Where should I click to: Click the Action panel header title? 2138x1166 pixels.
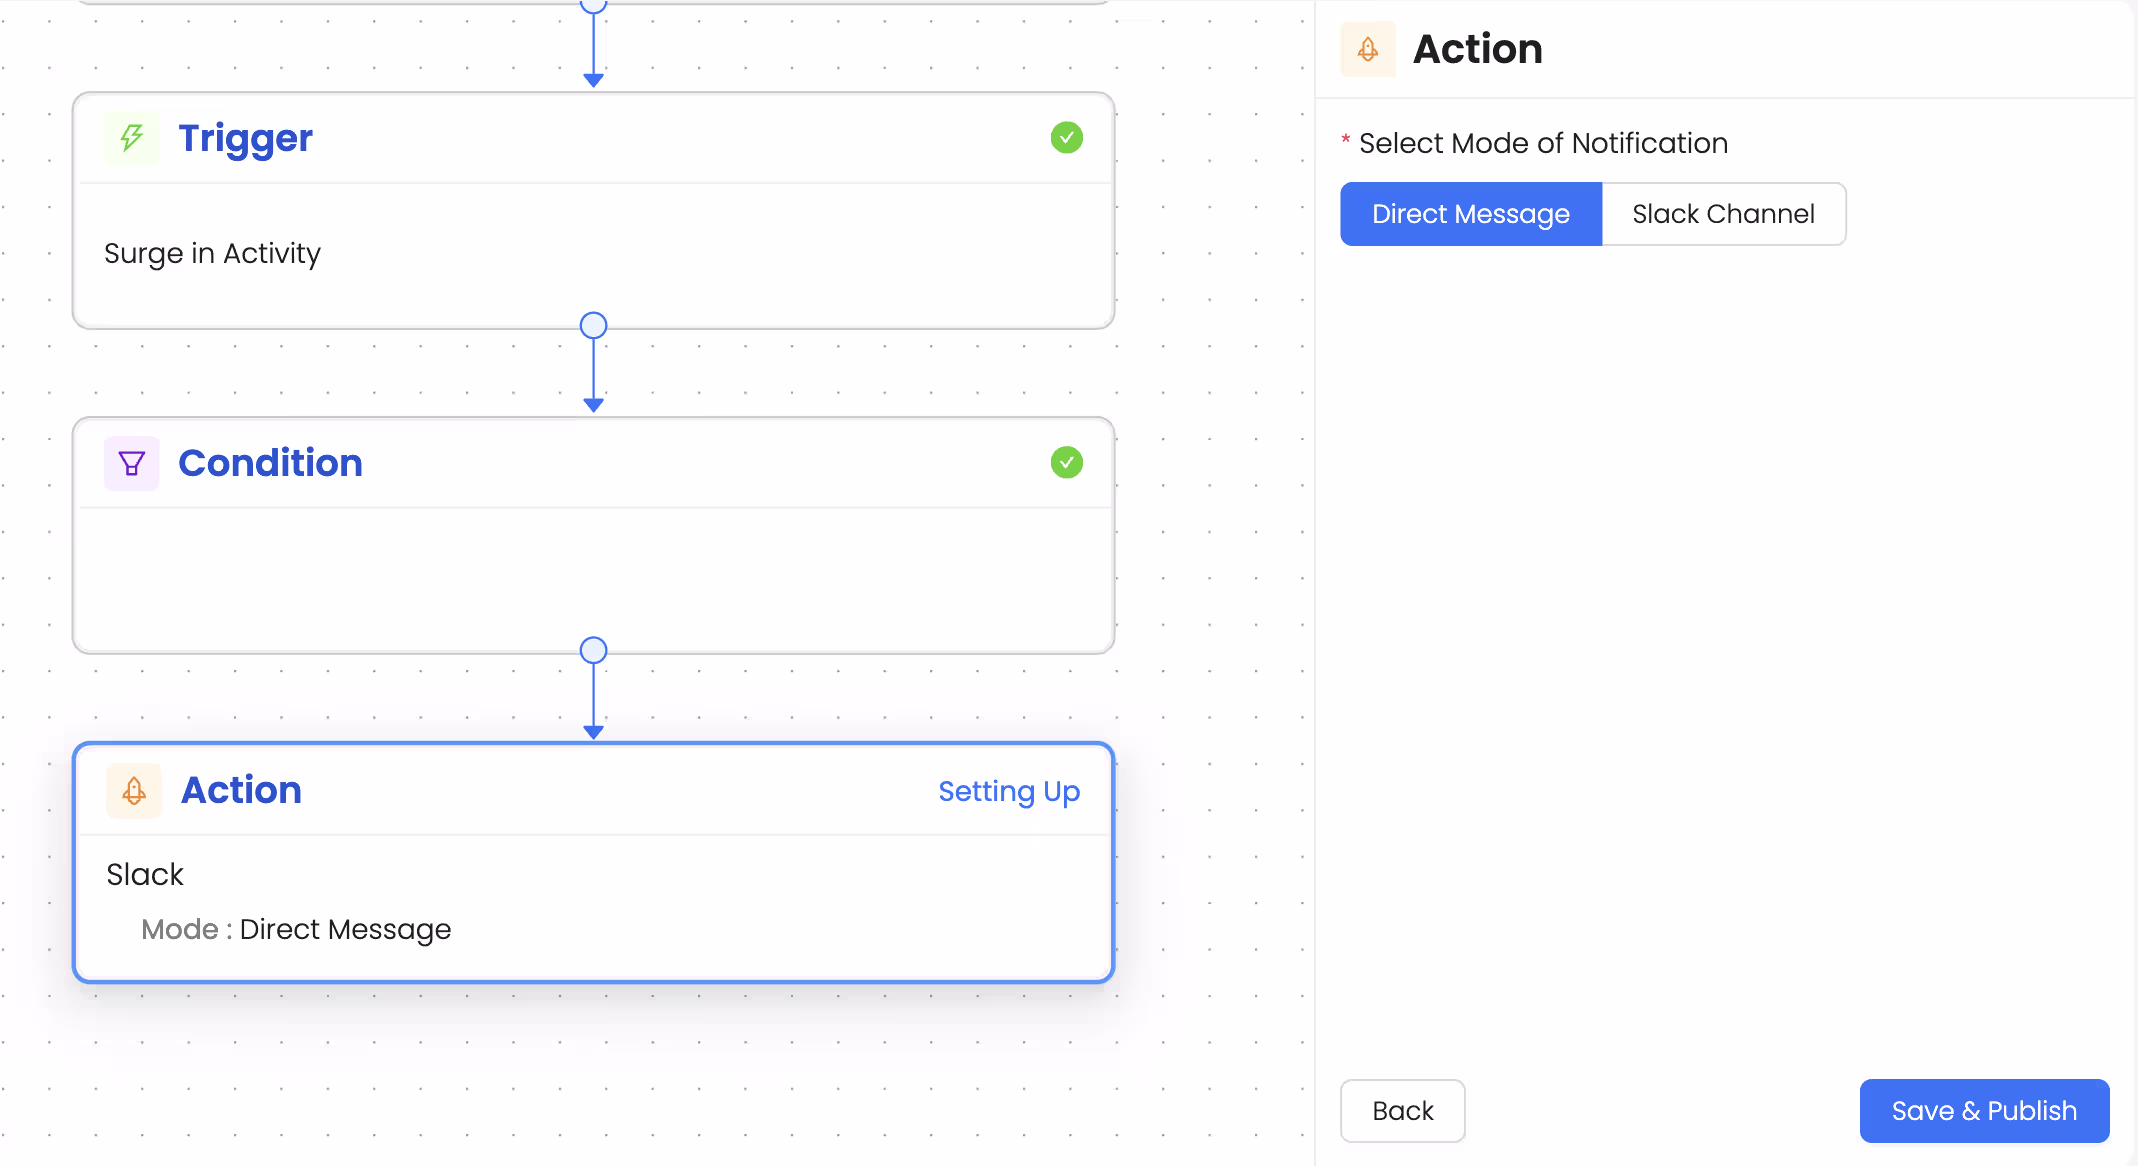(1477, 48)
